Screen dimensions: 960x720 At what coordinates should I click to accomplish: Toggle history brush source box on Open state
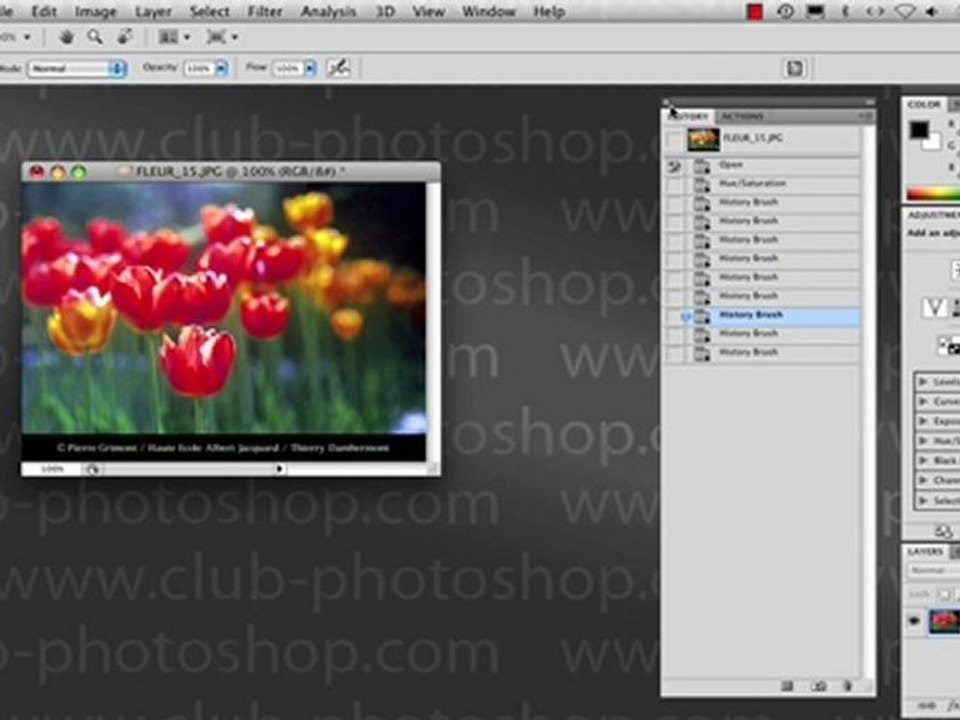(674, 165)
